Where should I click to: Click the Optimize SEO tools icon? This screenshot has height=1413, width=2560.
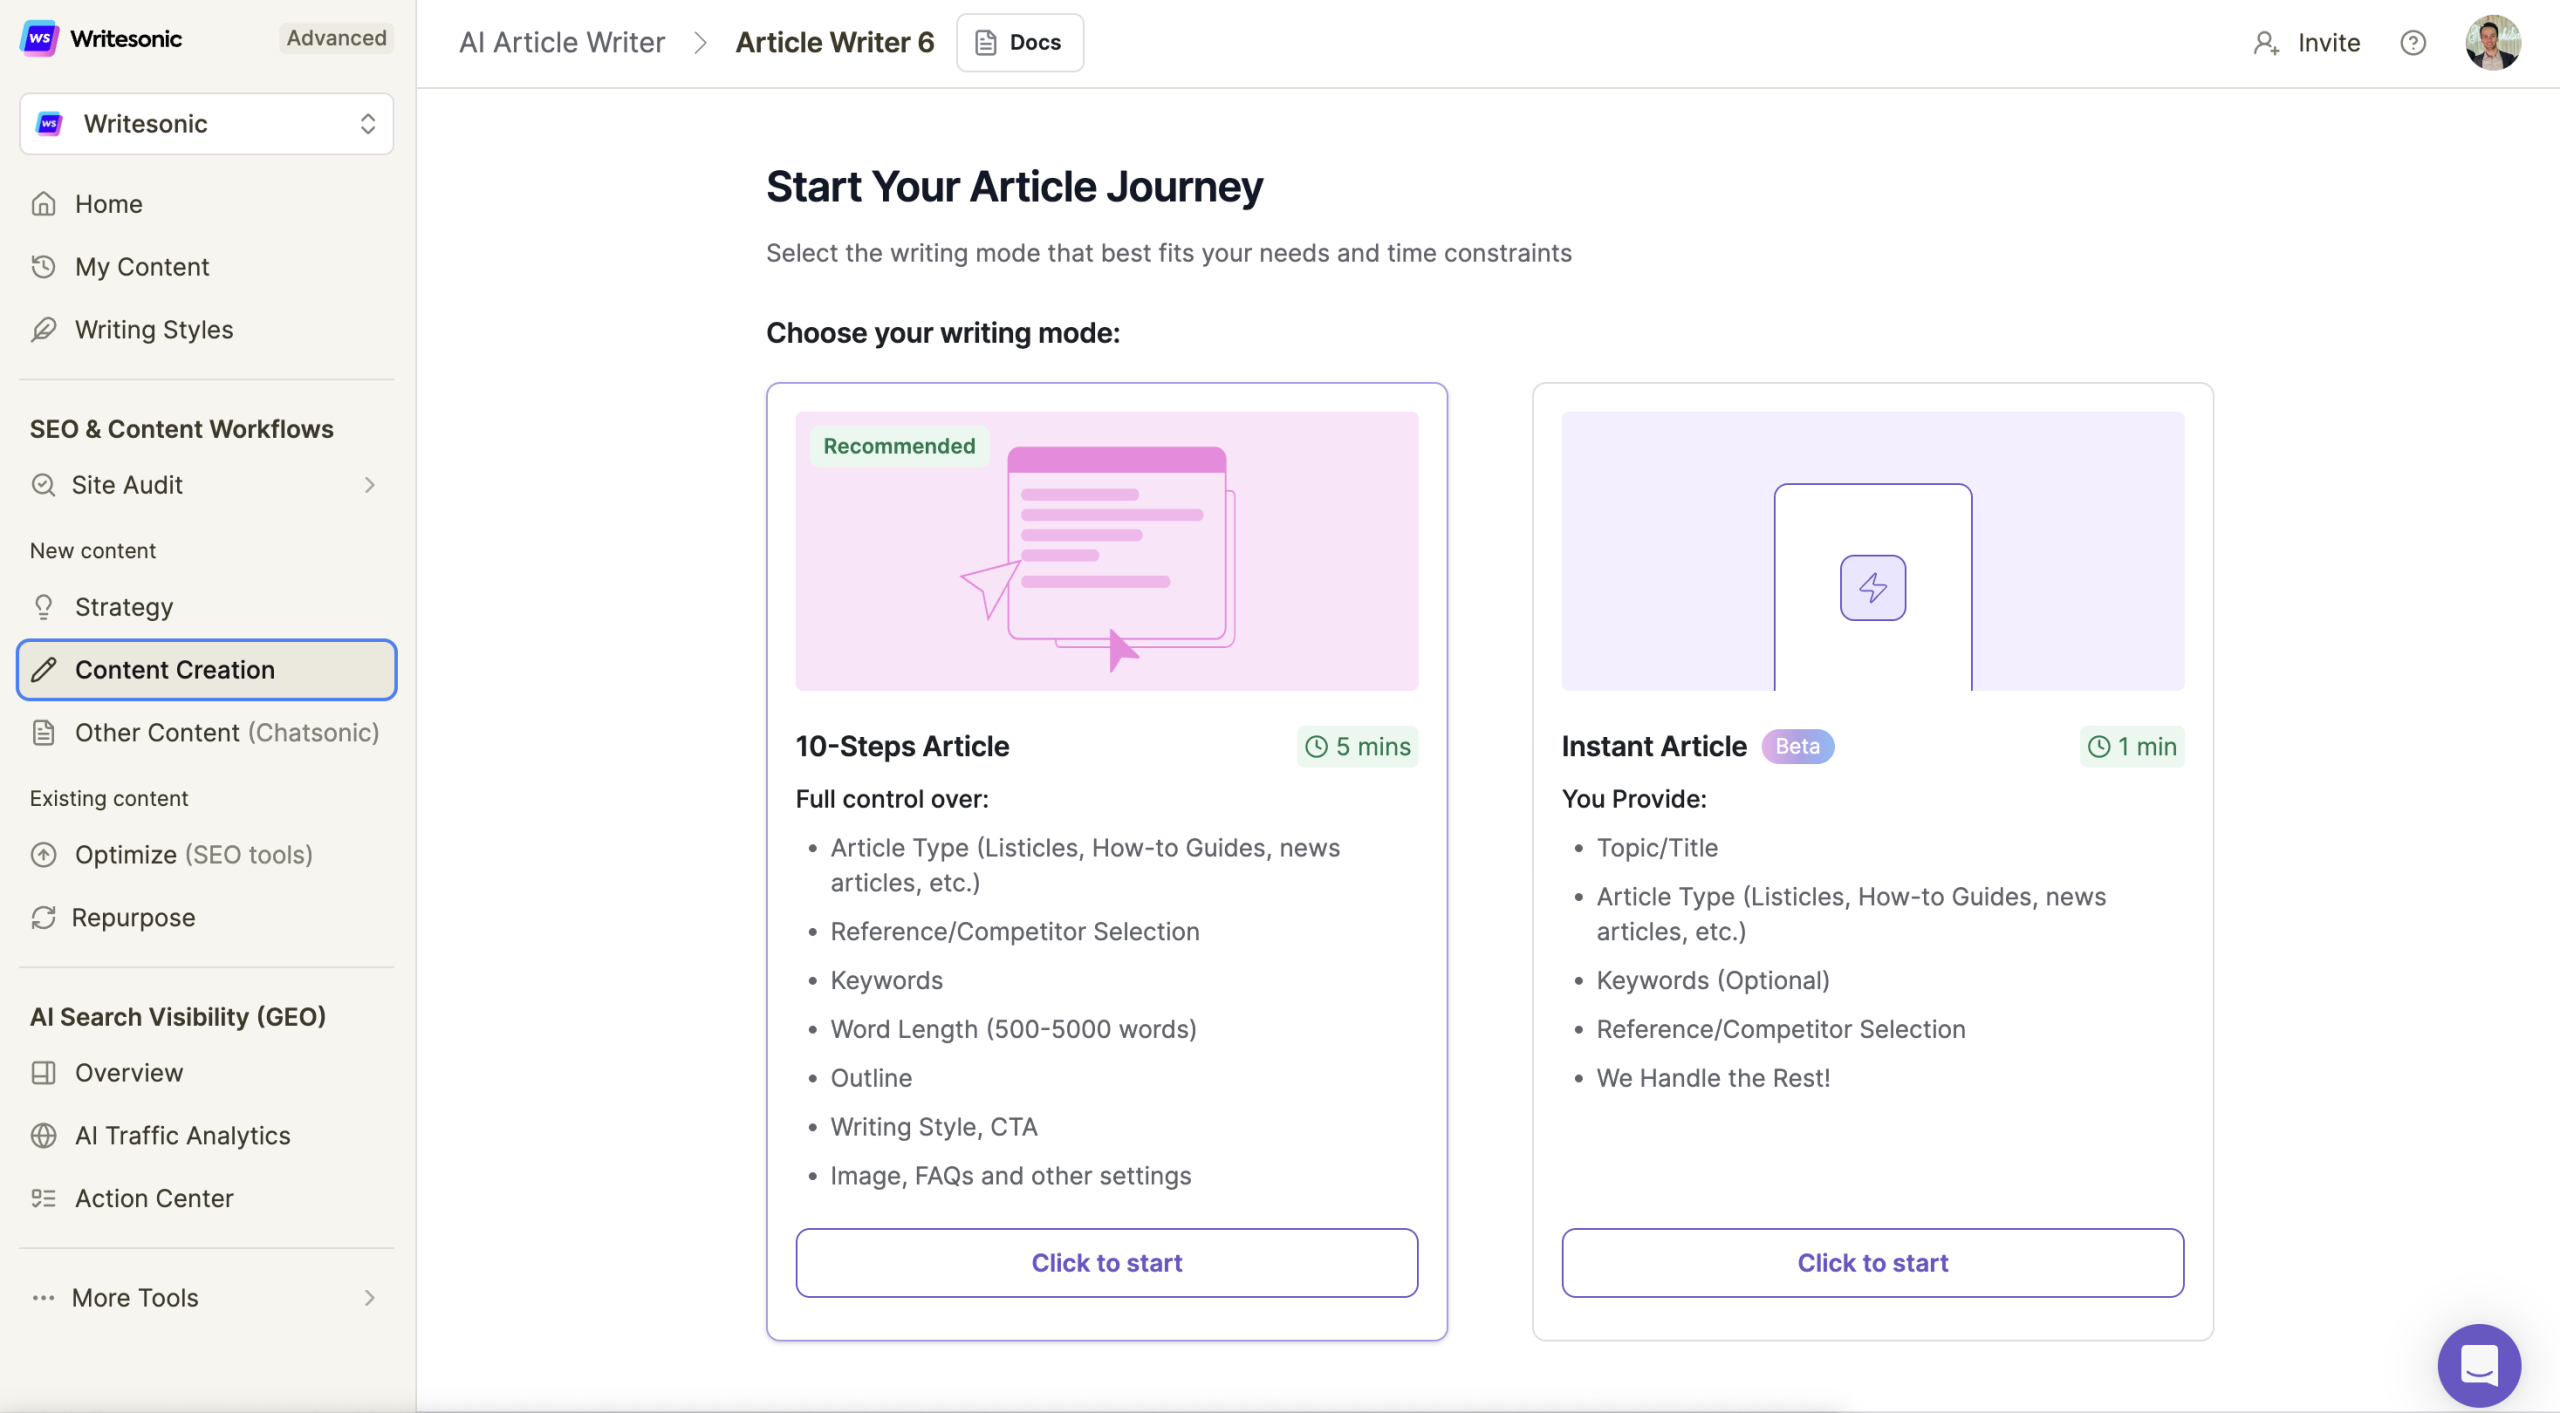point(44,855)
